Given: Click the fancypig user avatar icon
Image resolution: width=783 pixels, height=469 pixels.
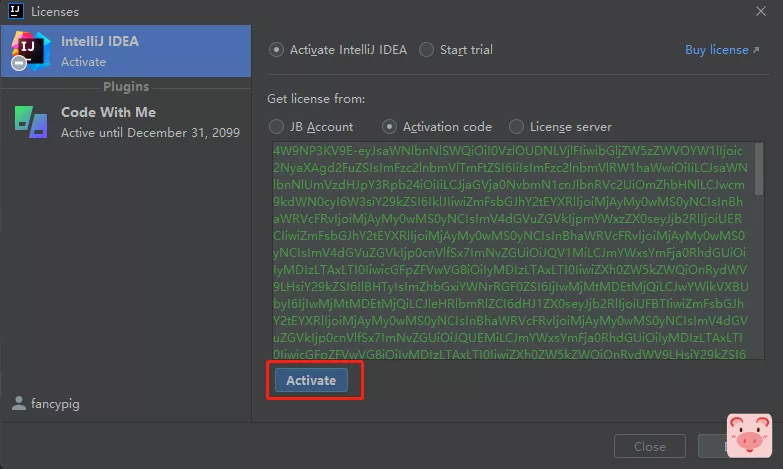Looking at the screenshot, I should click(x=19, y=403).
